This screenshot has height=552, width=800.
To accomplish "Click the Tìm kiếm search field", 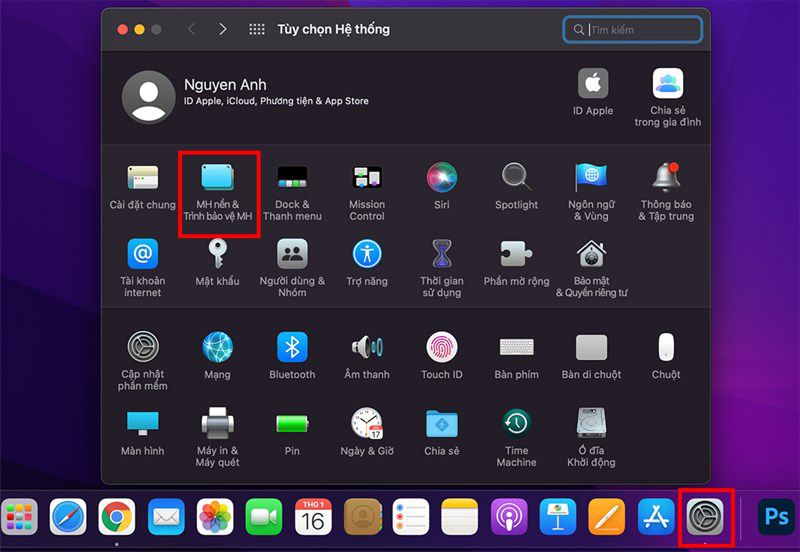I will tap(633, 30).
